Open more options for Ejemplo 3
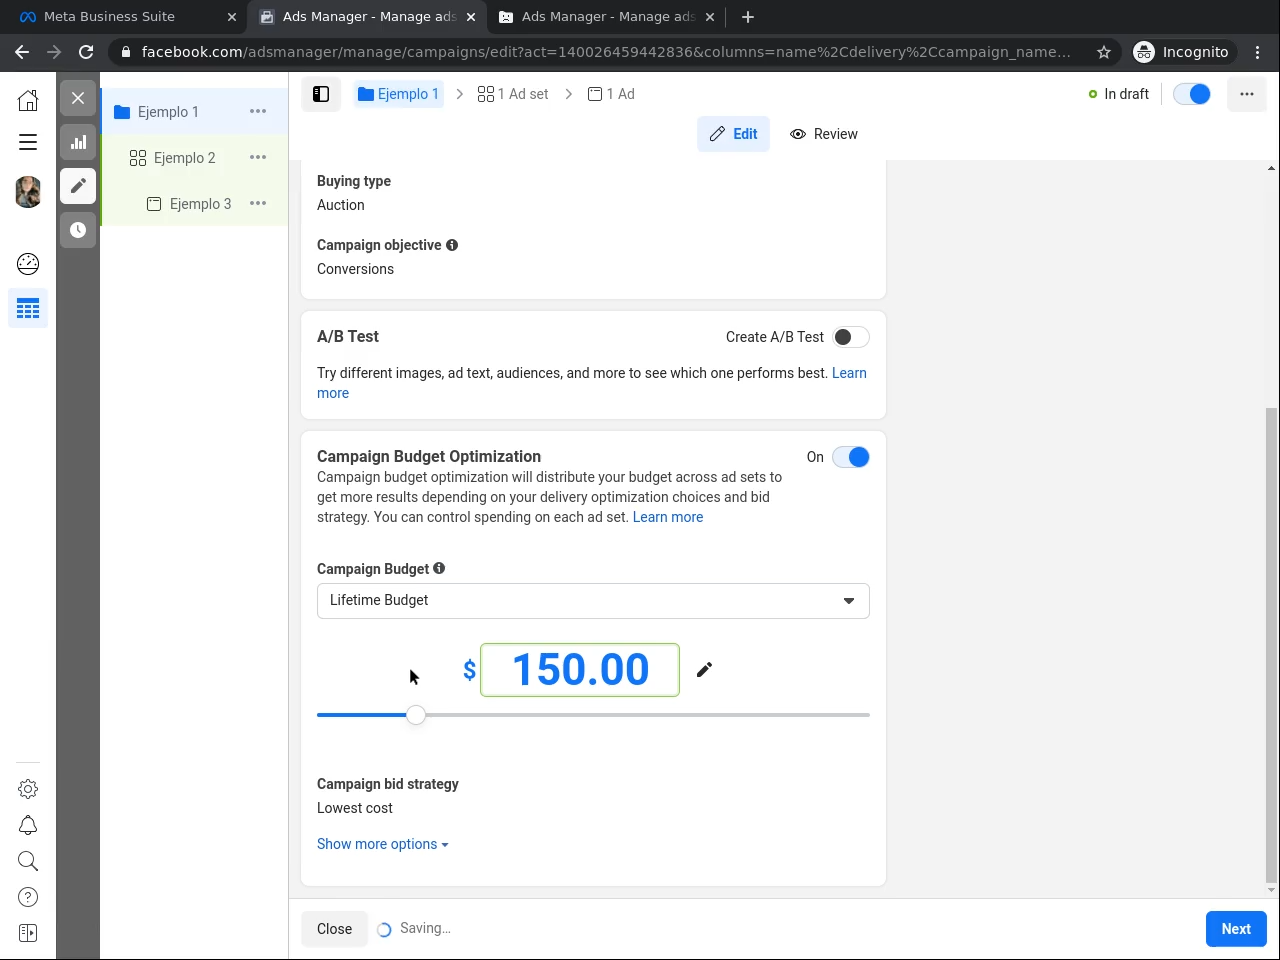Image resolution: width=1280 pixels, height=960 pixels. coord(258,204)
